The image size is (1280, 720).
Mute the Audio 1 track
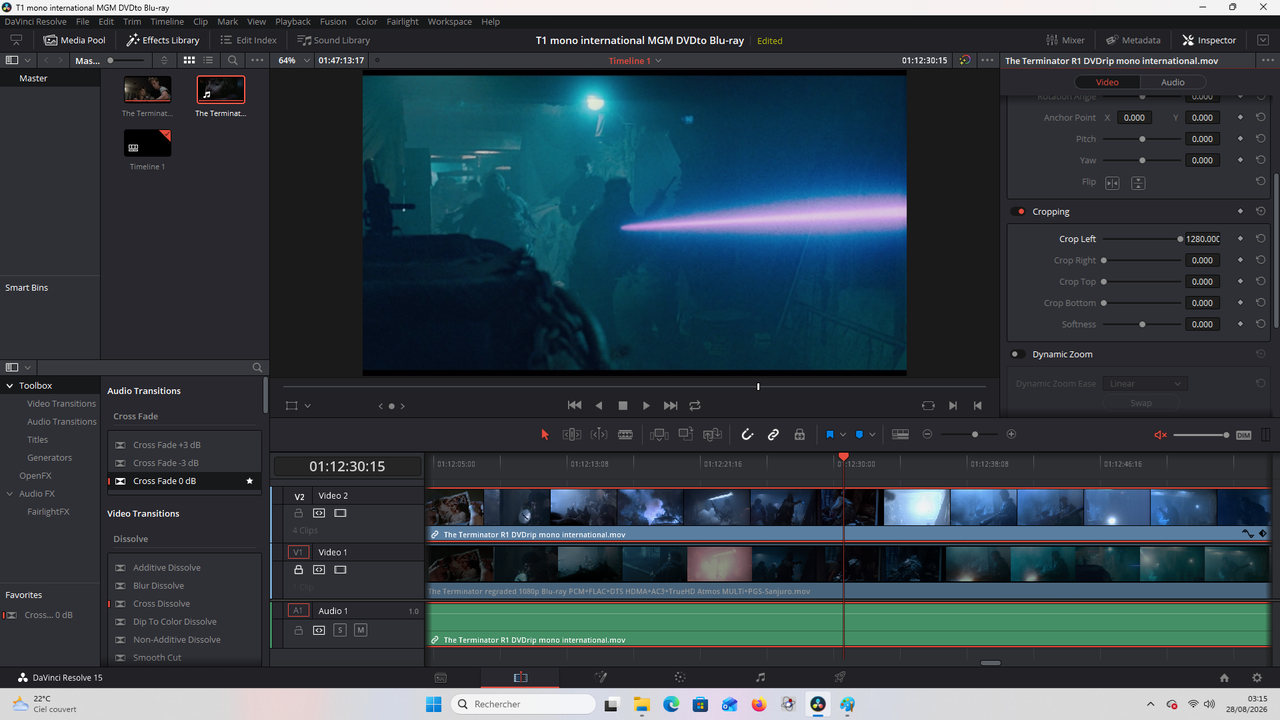(x=360, y=630)
